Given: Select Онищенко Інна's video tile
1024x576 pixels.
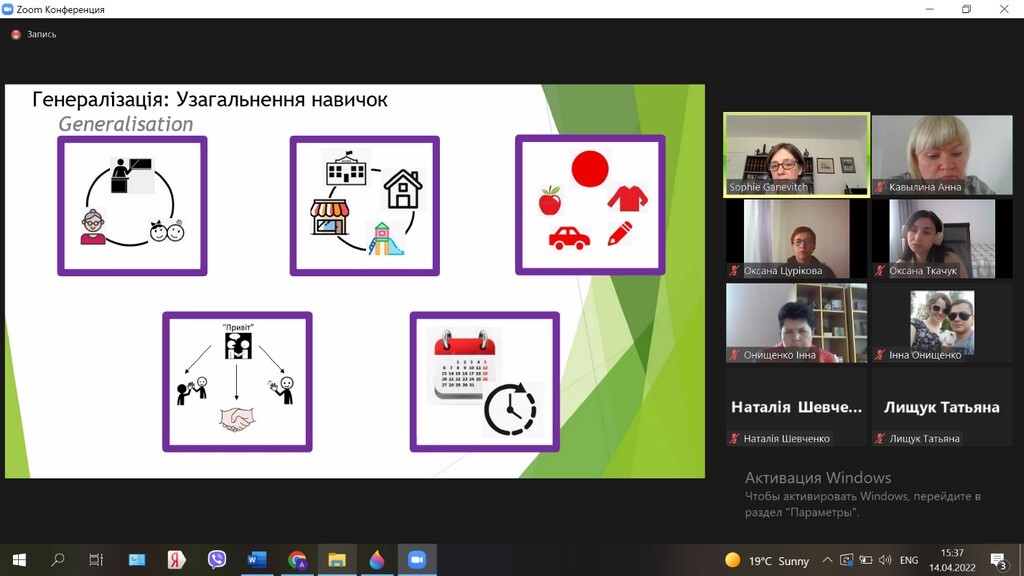Looking at the screenshot, I should pyautogui.click(x=796, y=323).
